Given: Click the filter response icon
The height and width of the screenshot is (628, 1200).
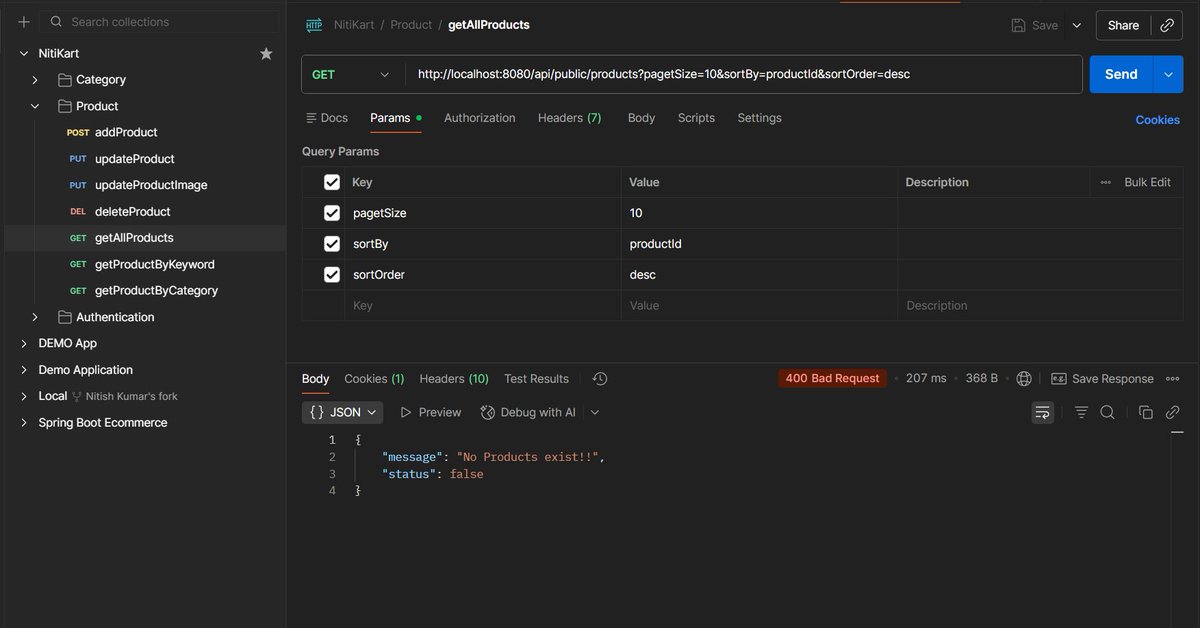Looking at the screenshot, I should [x=1081, y=412].
